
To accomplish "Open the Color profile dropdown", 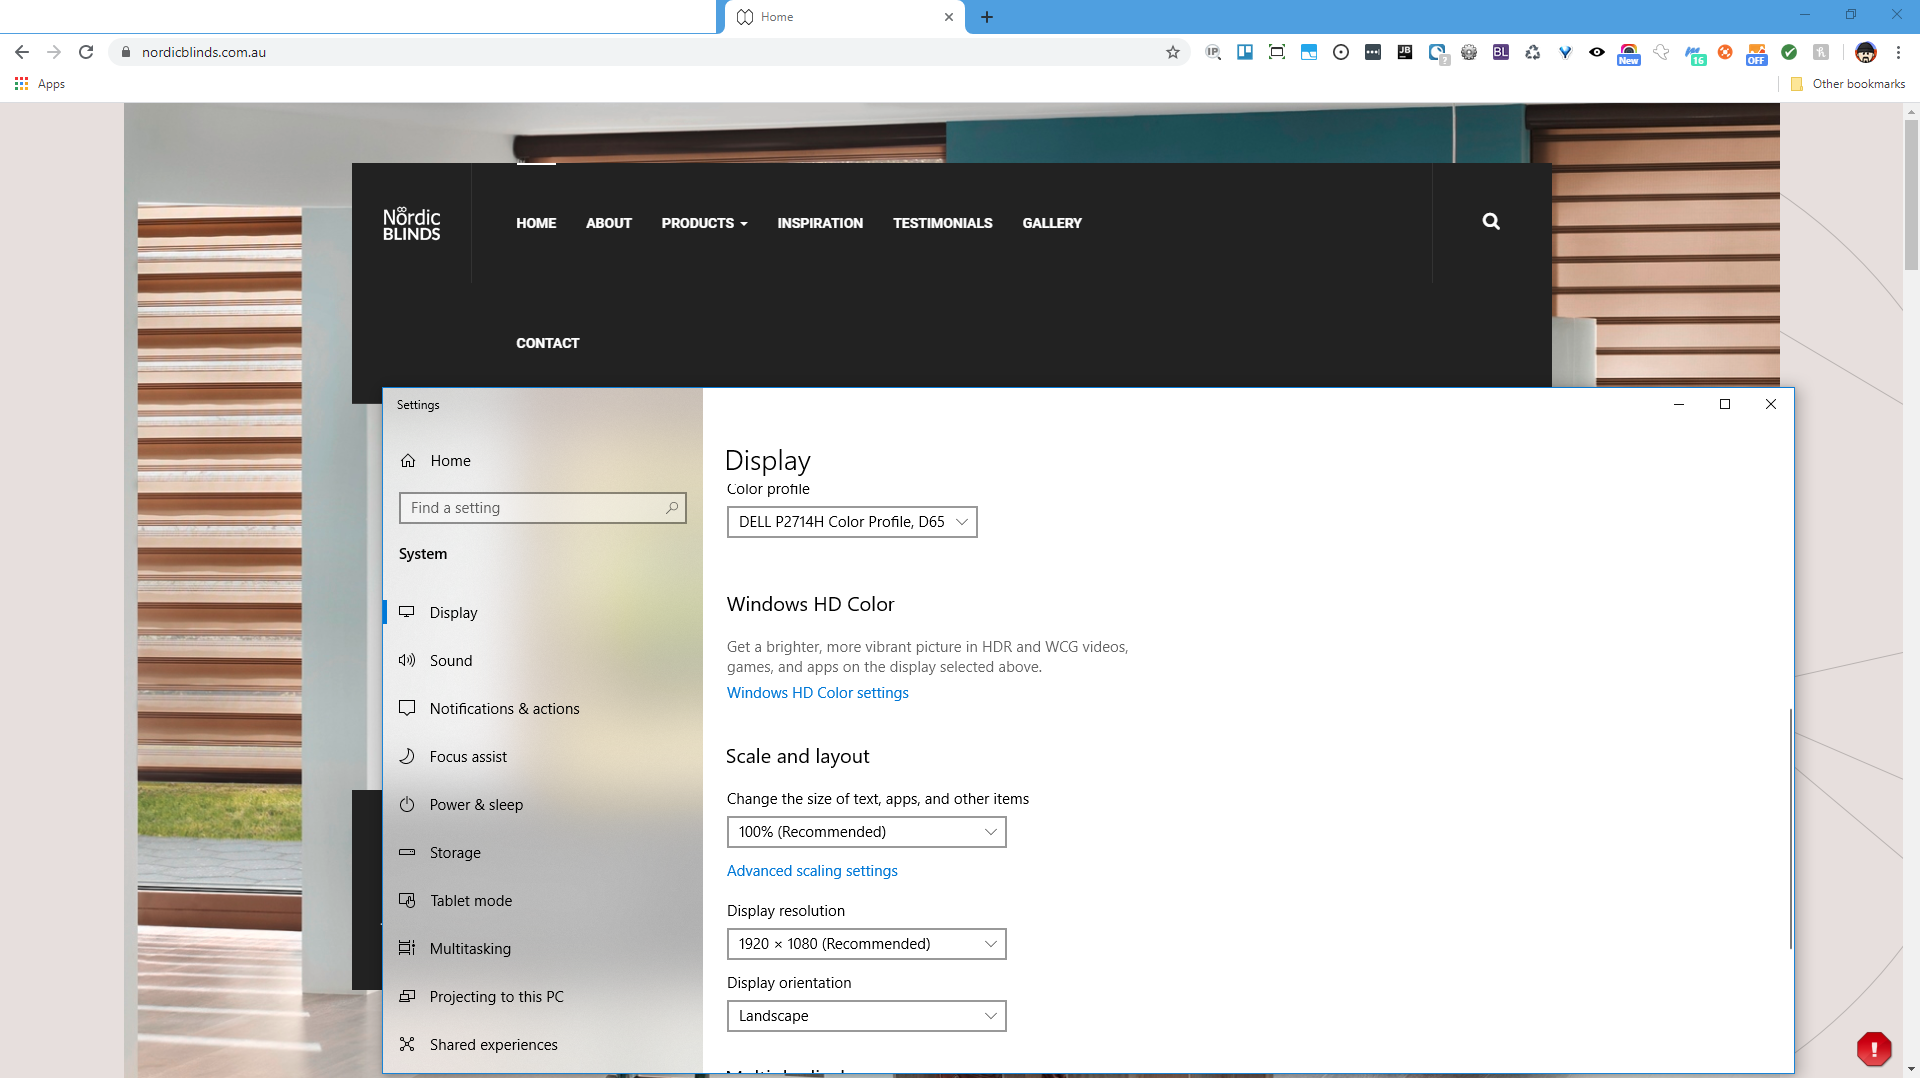I will [852, 522].
